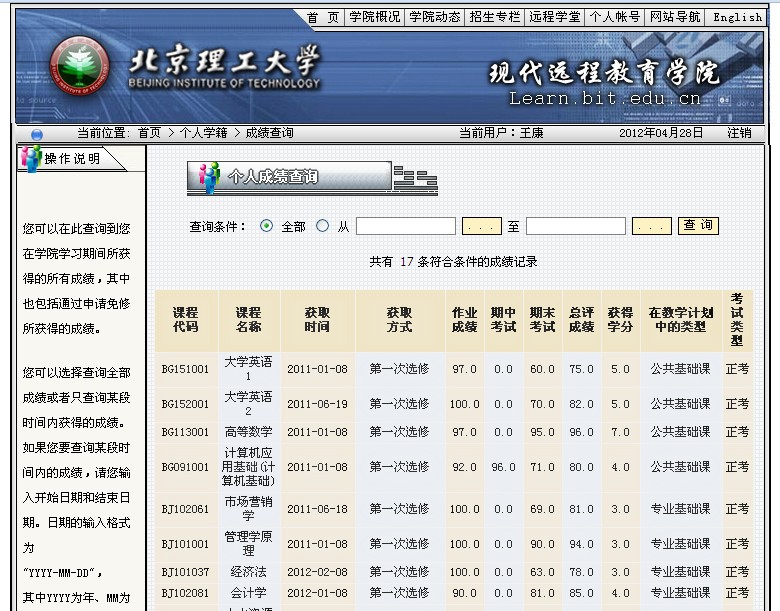Go to 首页 in the breadcrumb

150,133
